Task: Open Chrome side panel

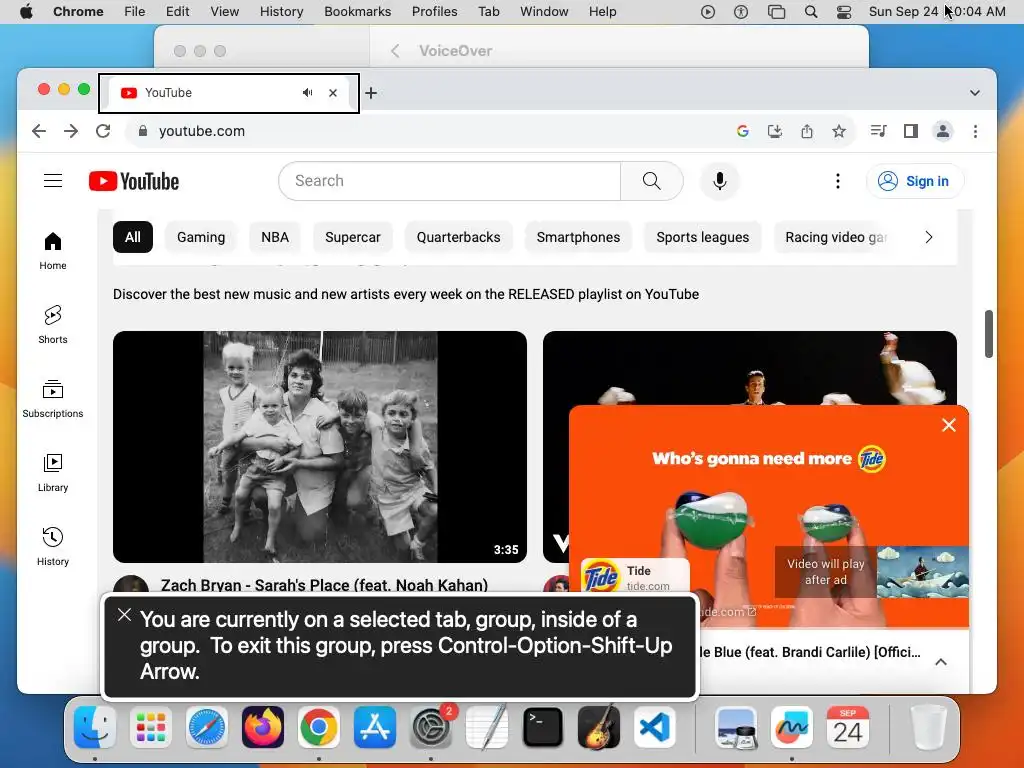Action: [x=911, y=131]
